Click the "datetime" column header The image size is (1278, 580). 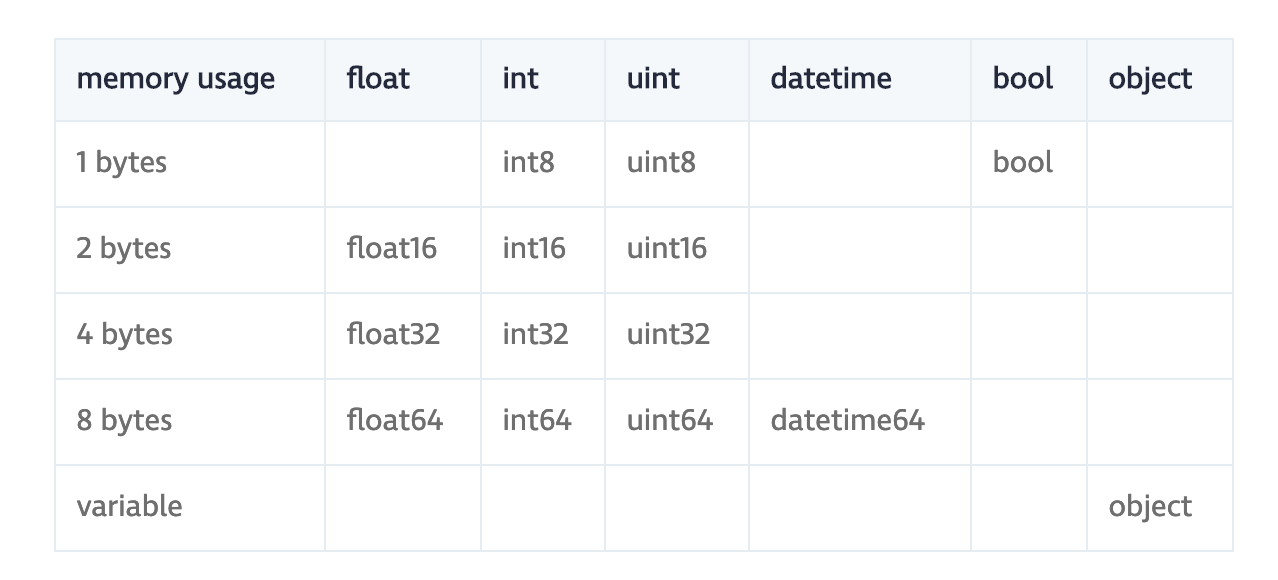(830, 79)
